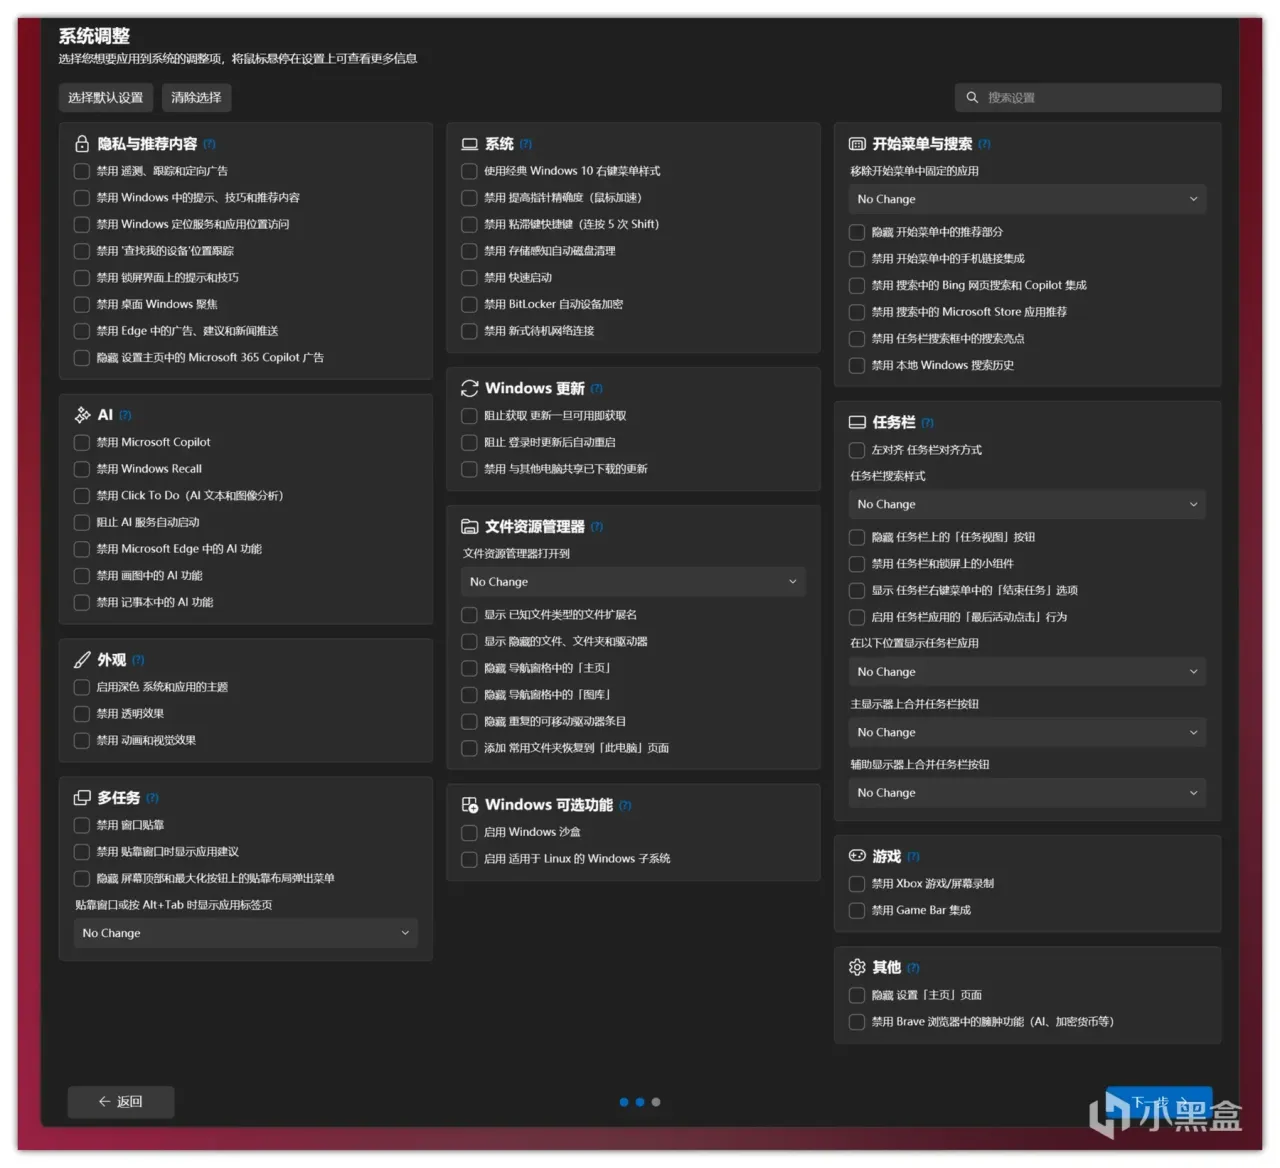Click the help icon beside 隐私与推荐内容
The image size is (1280, 1168).
(209, 144)
